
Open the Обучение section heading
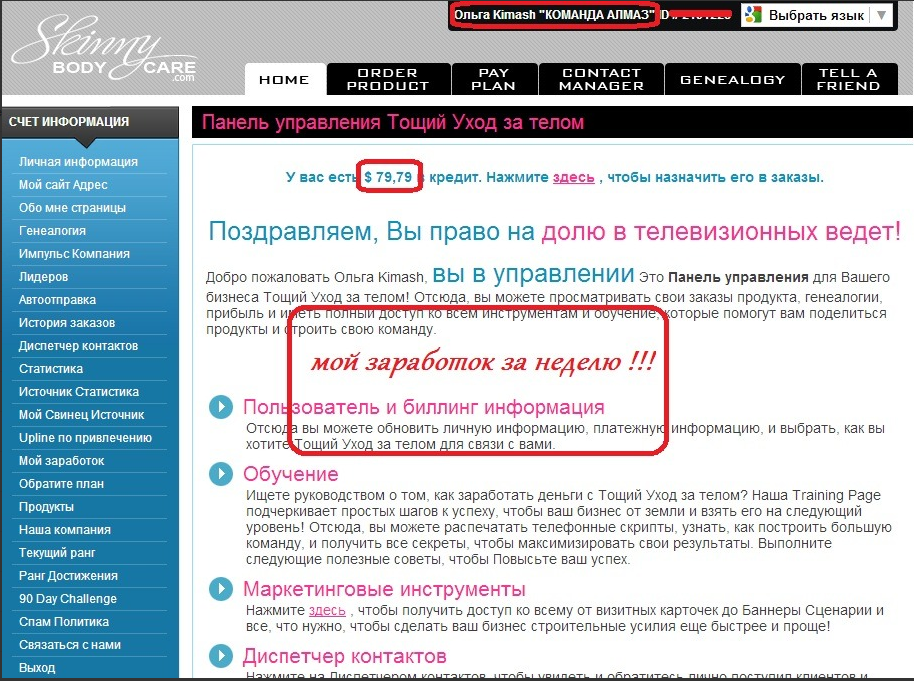point(291,474)
